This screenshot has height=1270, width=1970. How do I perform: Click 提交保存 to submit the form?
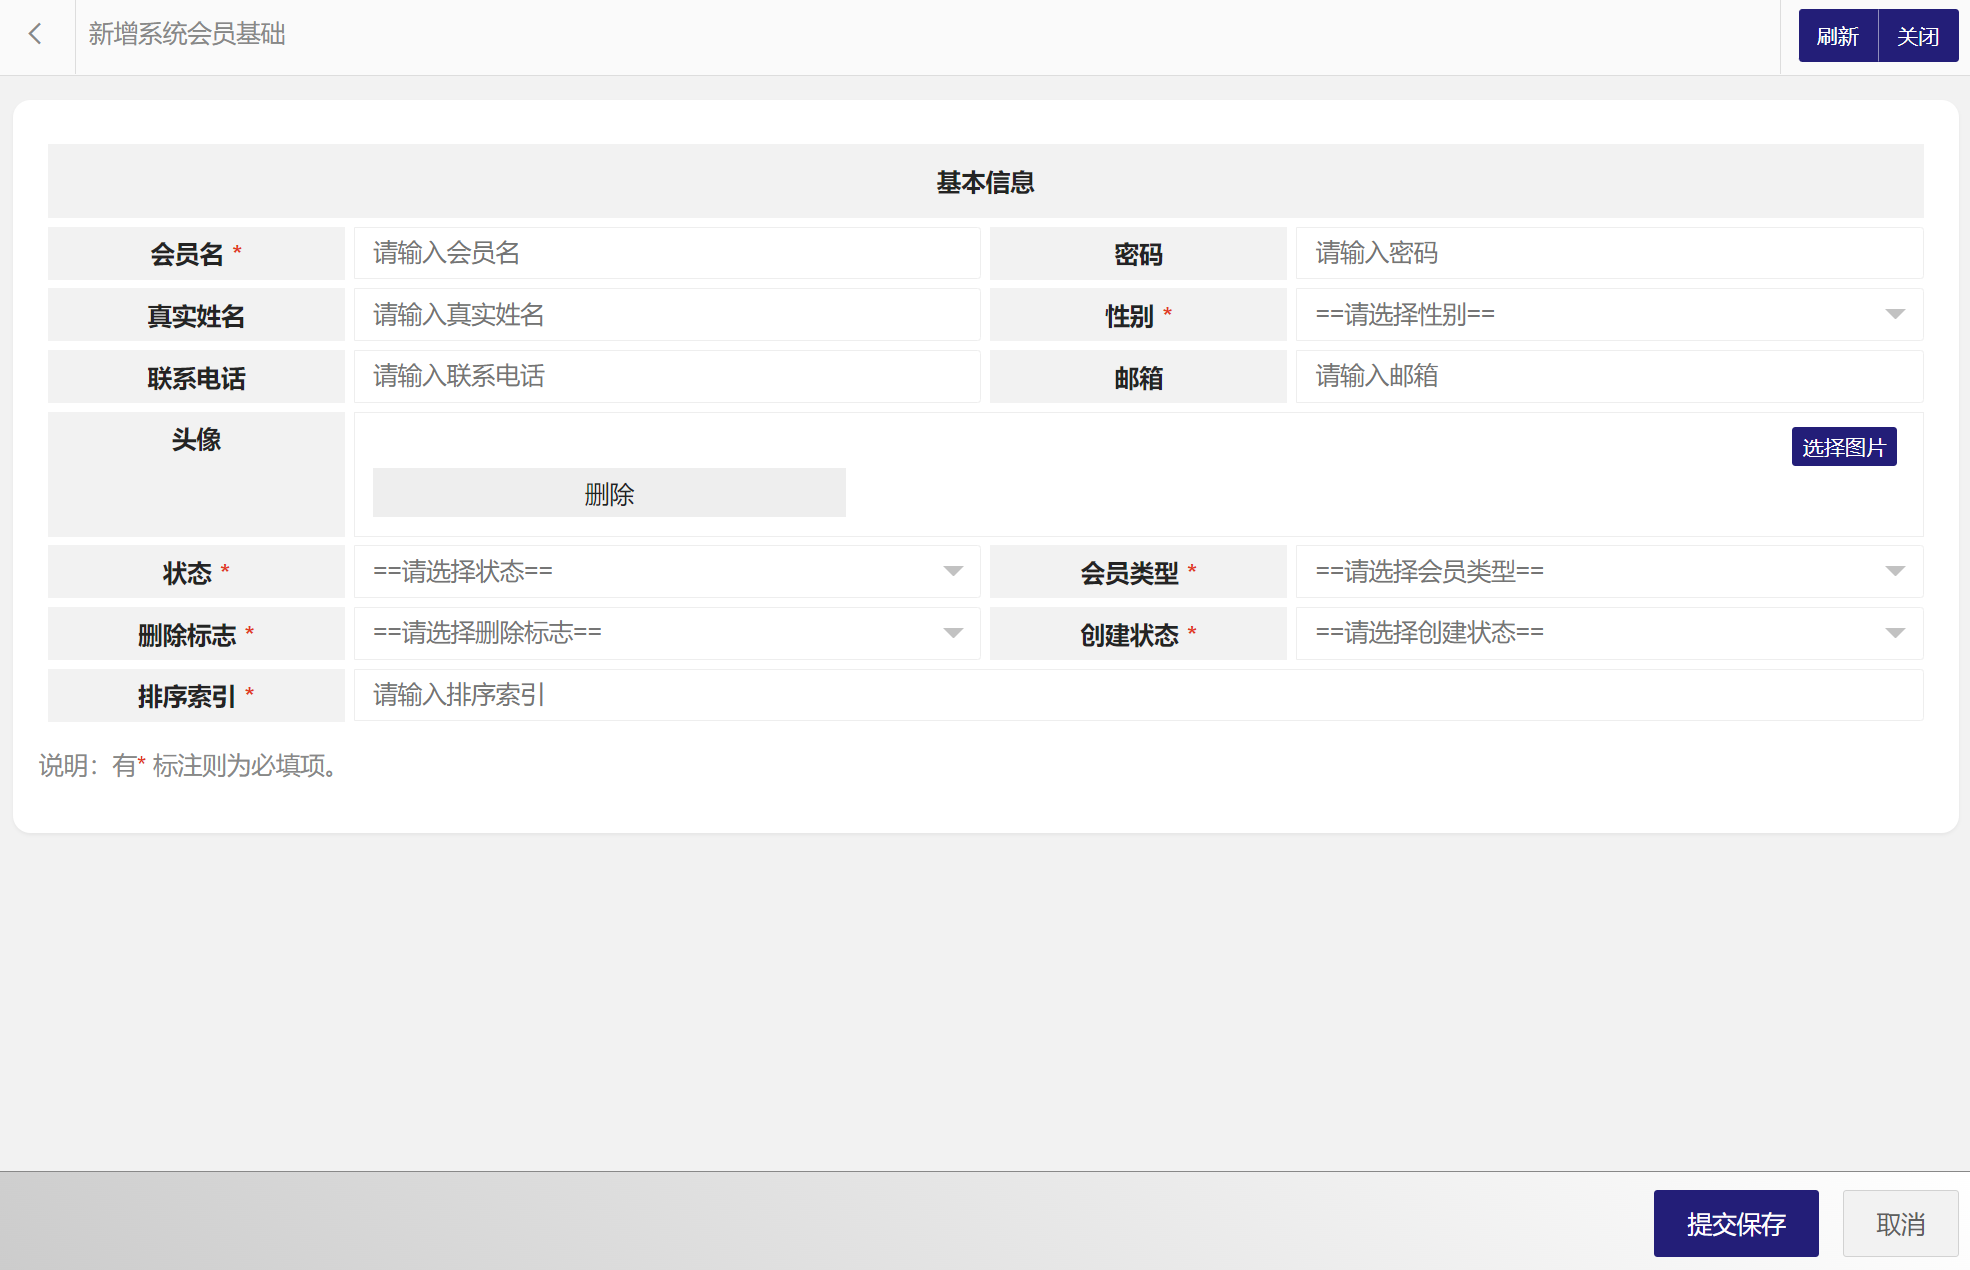click(x=1735, y=1223)
